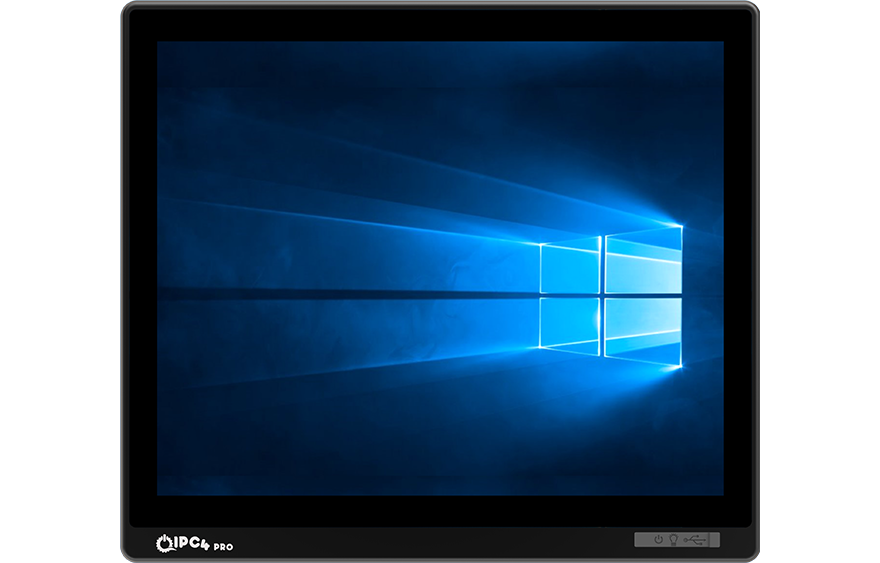Click the Windows logo on the wallpaper

(x=611, y=296)
